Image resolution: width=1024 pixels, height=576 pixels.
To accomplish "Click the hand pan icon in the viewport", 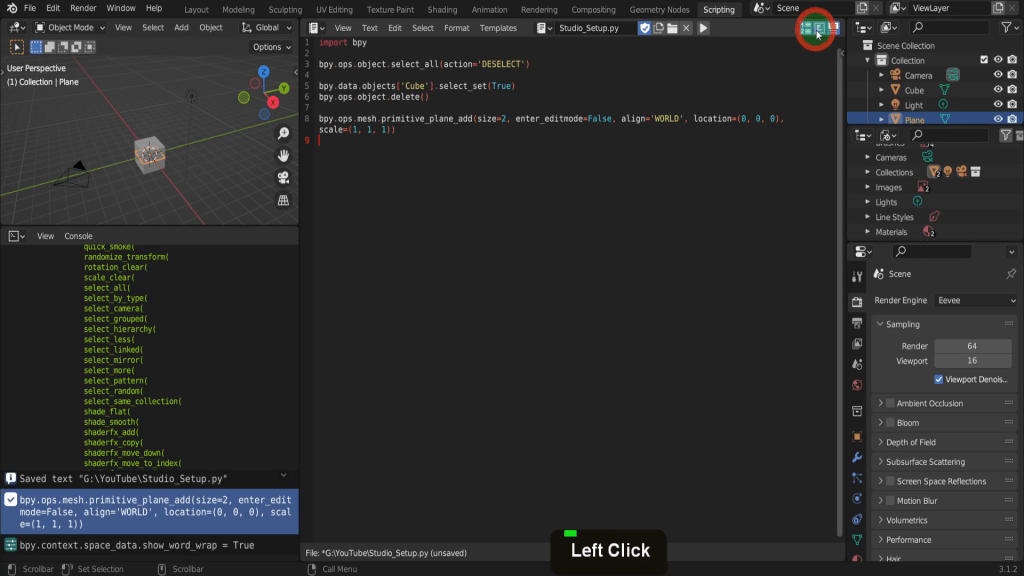I will [283, 156].
